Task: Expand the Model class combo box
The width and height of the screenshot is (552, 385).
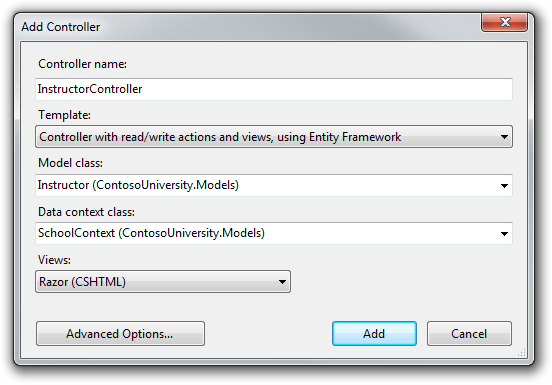Action: pyautogui.click(x=274, y=185)
